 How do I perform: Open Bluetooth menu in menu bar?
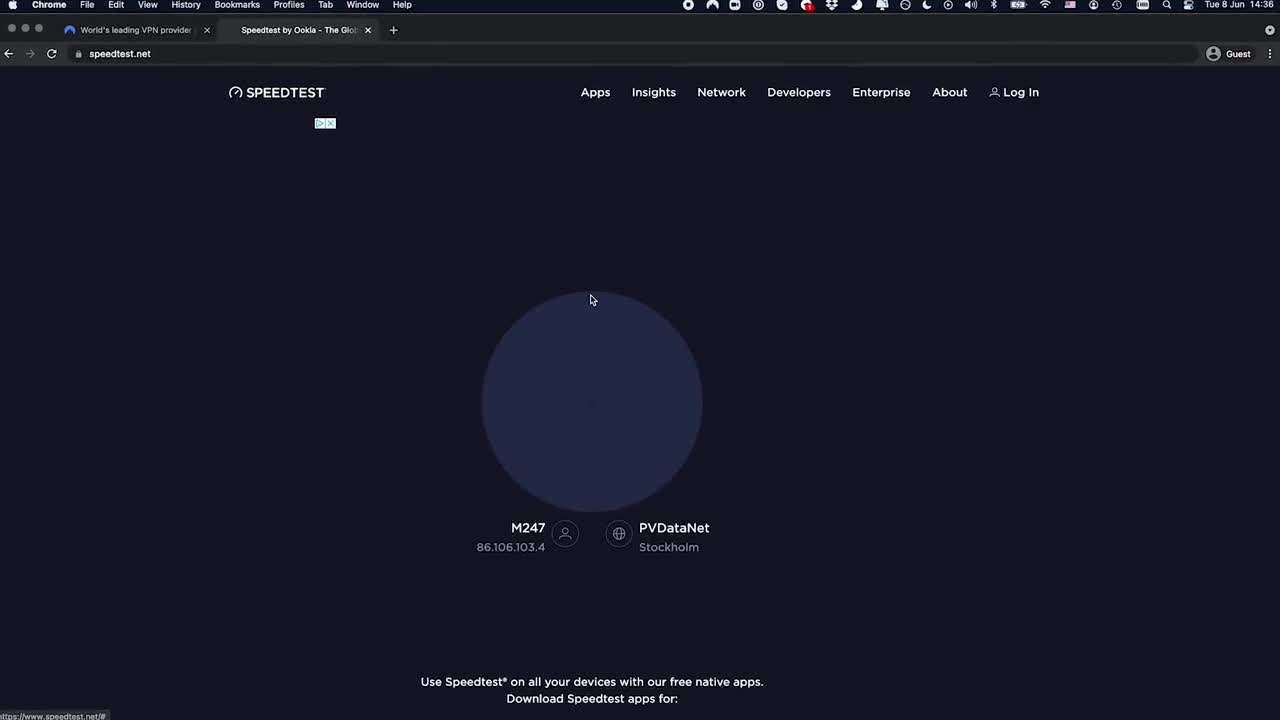click(994, 5)
